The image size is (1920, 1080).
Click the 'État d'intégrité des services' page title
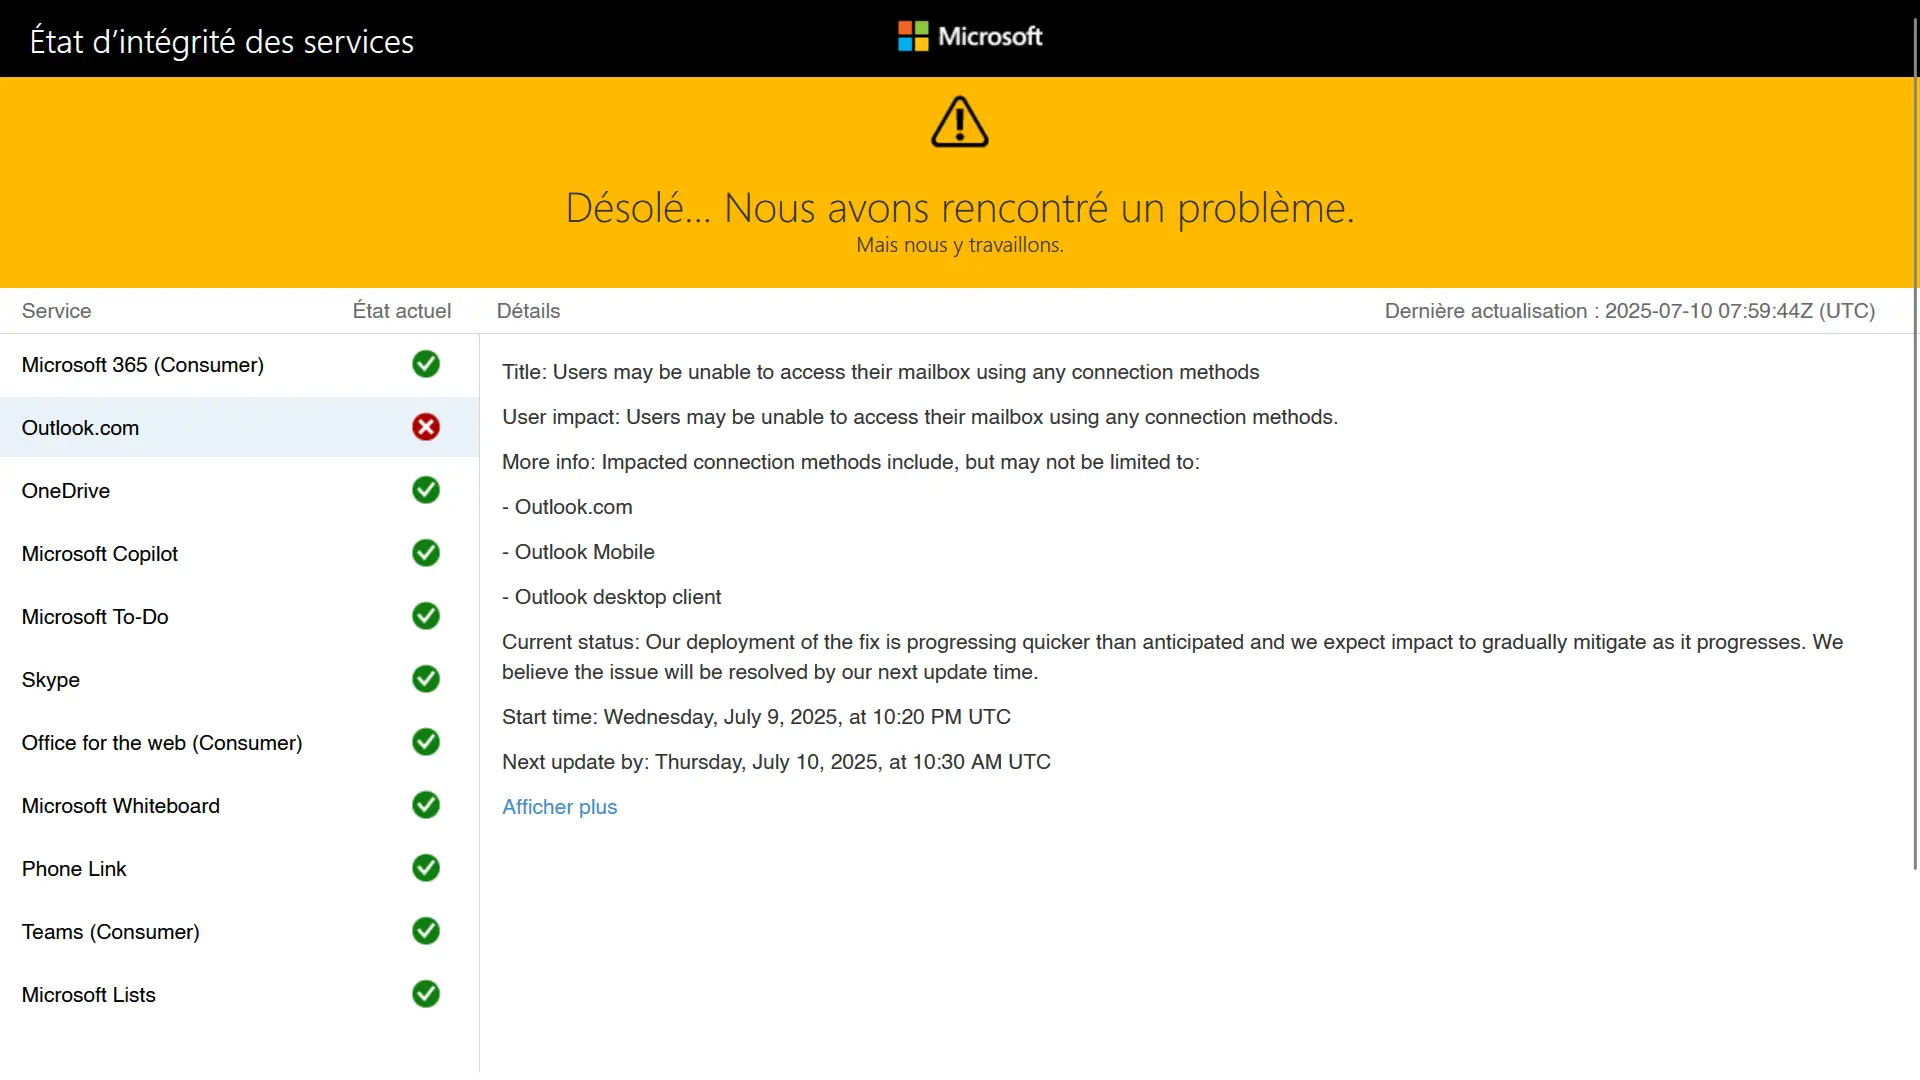(x=222, y=41)
